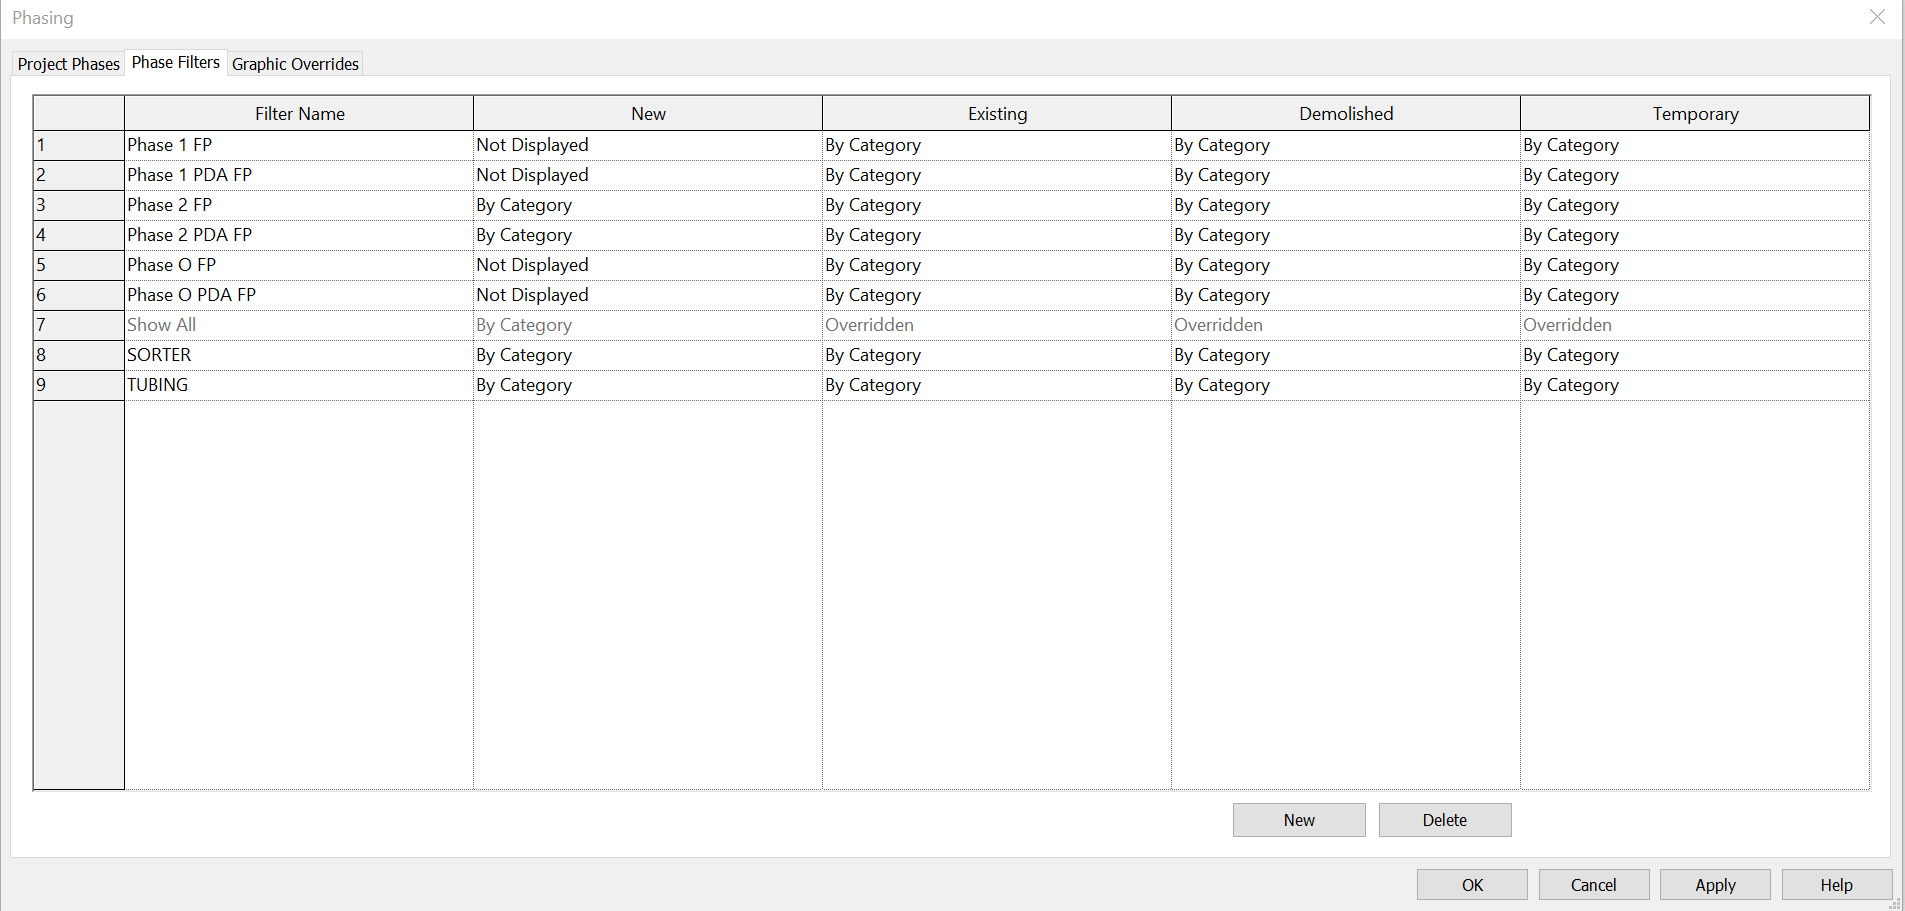
Task: Click the New column header
Action: click(648, 113)
